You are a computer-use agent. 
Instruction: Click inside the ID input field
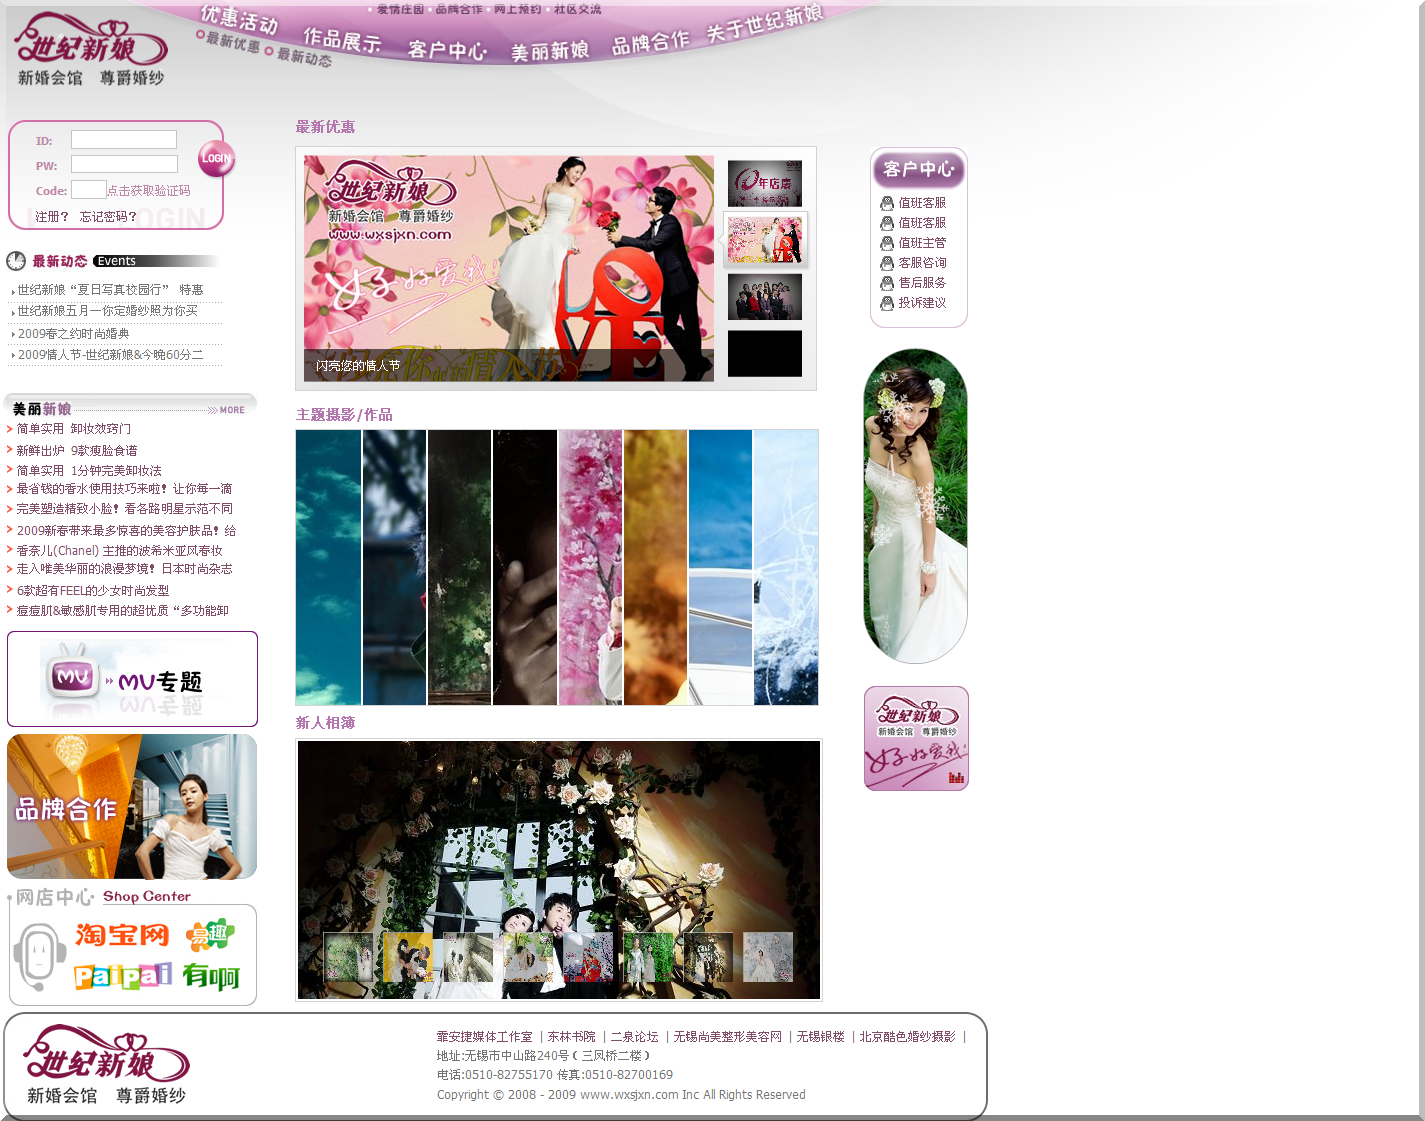(123, 139)
